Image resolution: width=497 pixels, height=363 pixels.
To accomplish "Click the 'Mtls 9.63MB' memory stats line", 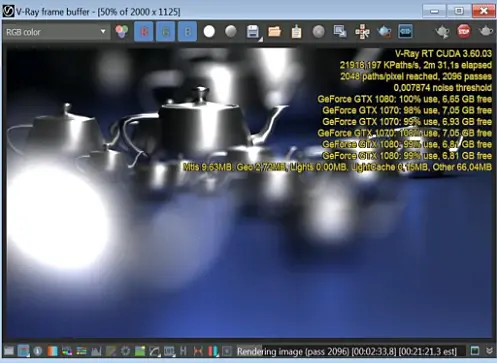I will pos(337,167).
